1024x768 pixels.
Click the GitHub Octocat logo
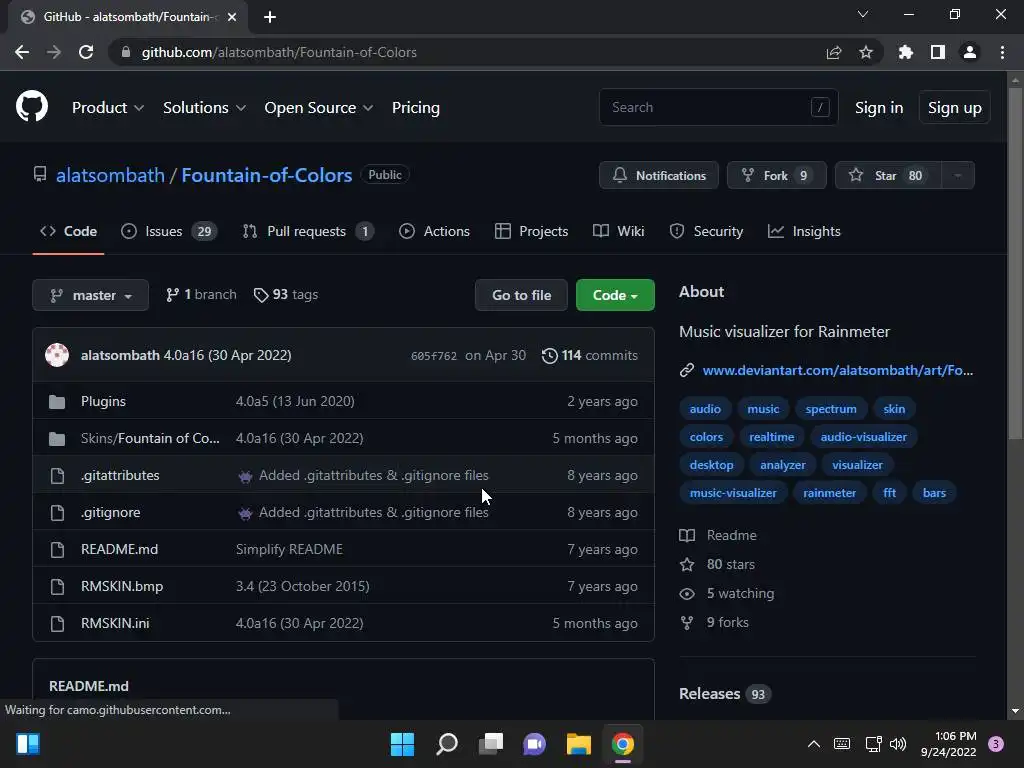point(31,107)
